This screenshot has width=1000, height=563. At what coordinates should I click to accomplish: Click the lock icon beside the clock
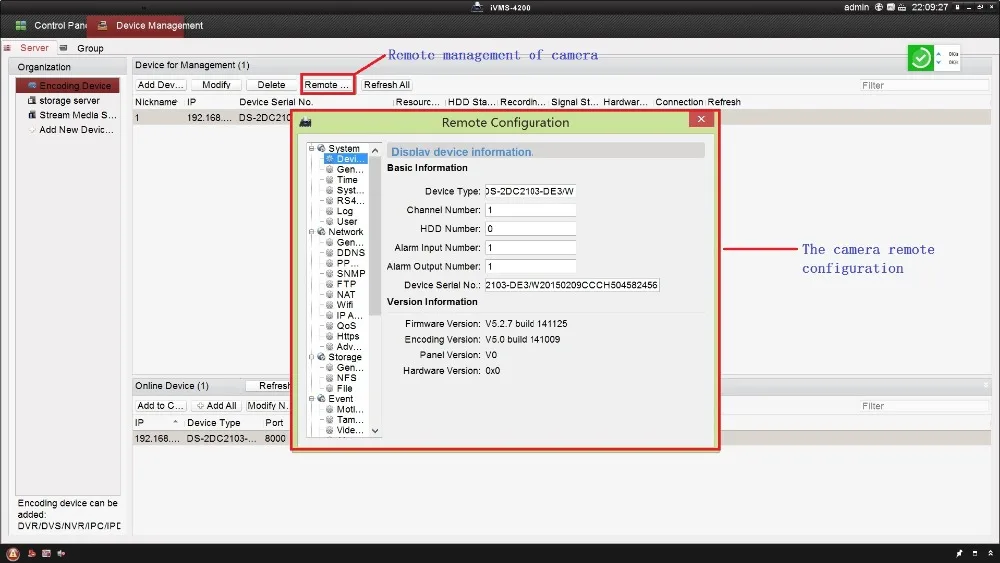tap(957, 7)
